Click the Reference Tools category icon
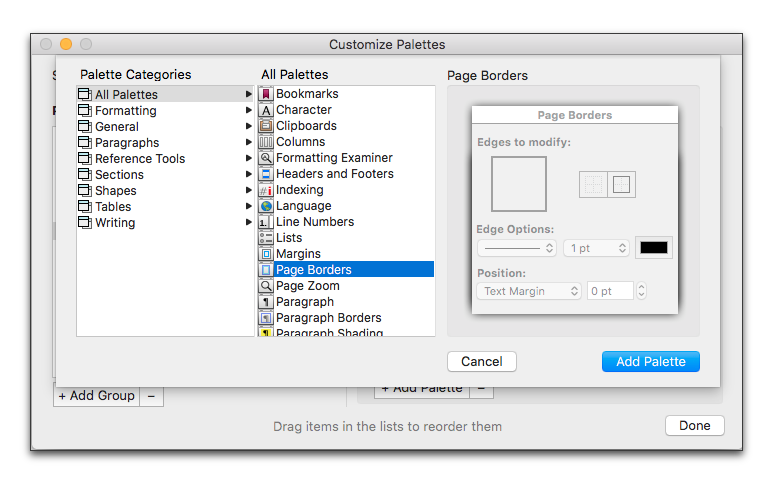Viewport: 774px width, 483px height. click(85, 159)
